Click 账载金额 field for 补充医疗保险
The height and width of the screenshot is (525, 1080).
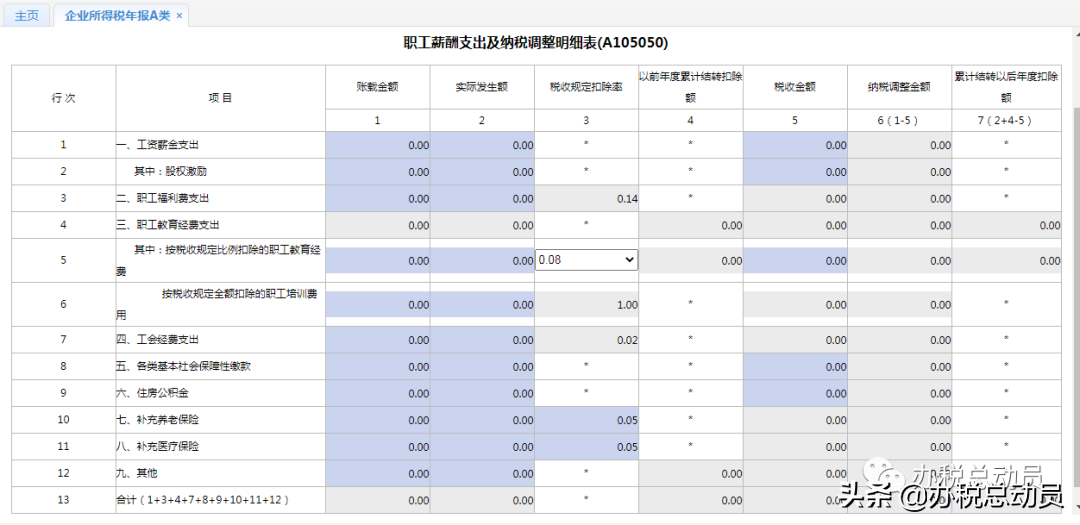click(x=378, y=446)
